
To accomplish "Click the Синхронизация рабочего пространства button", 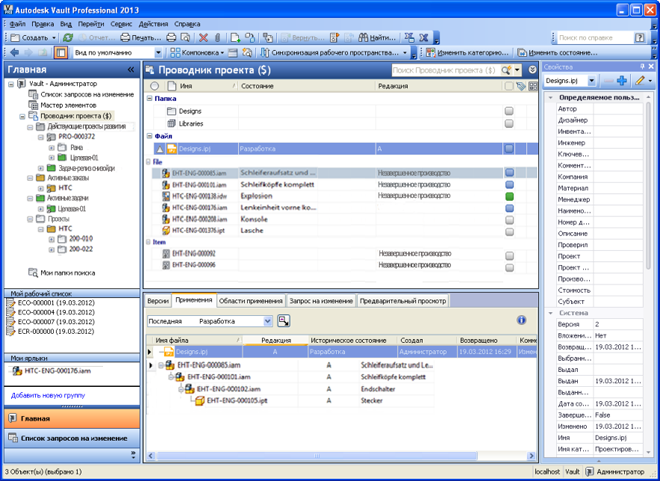I will tap(334, 53).
